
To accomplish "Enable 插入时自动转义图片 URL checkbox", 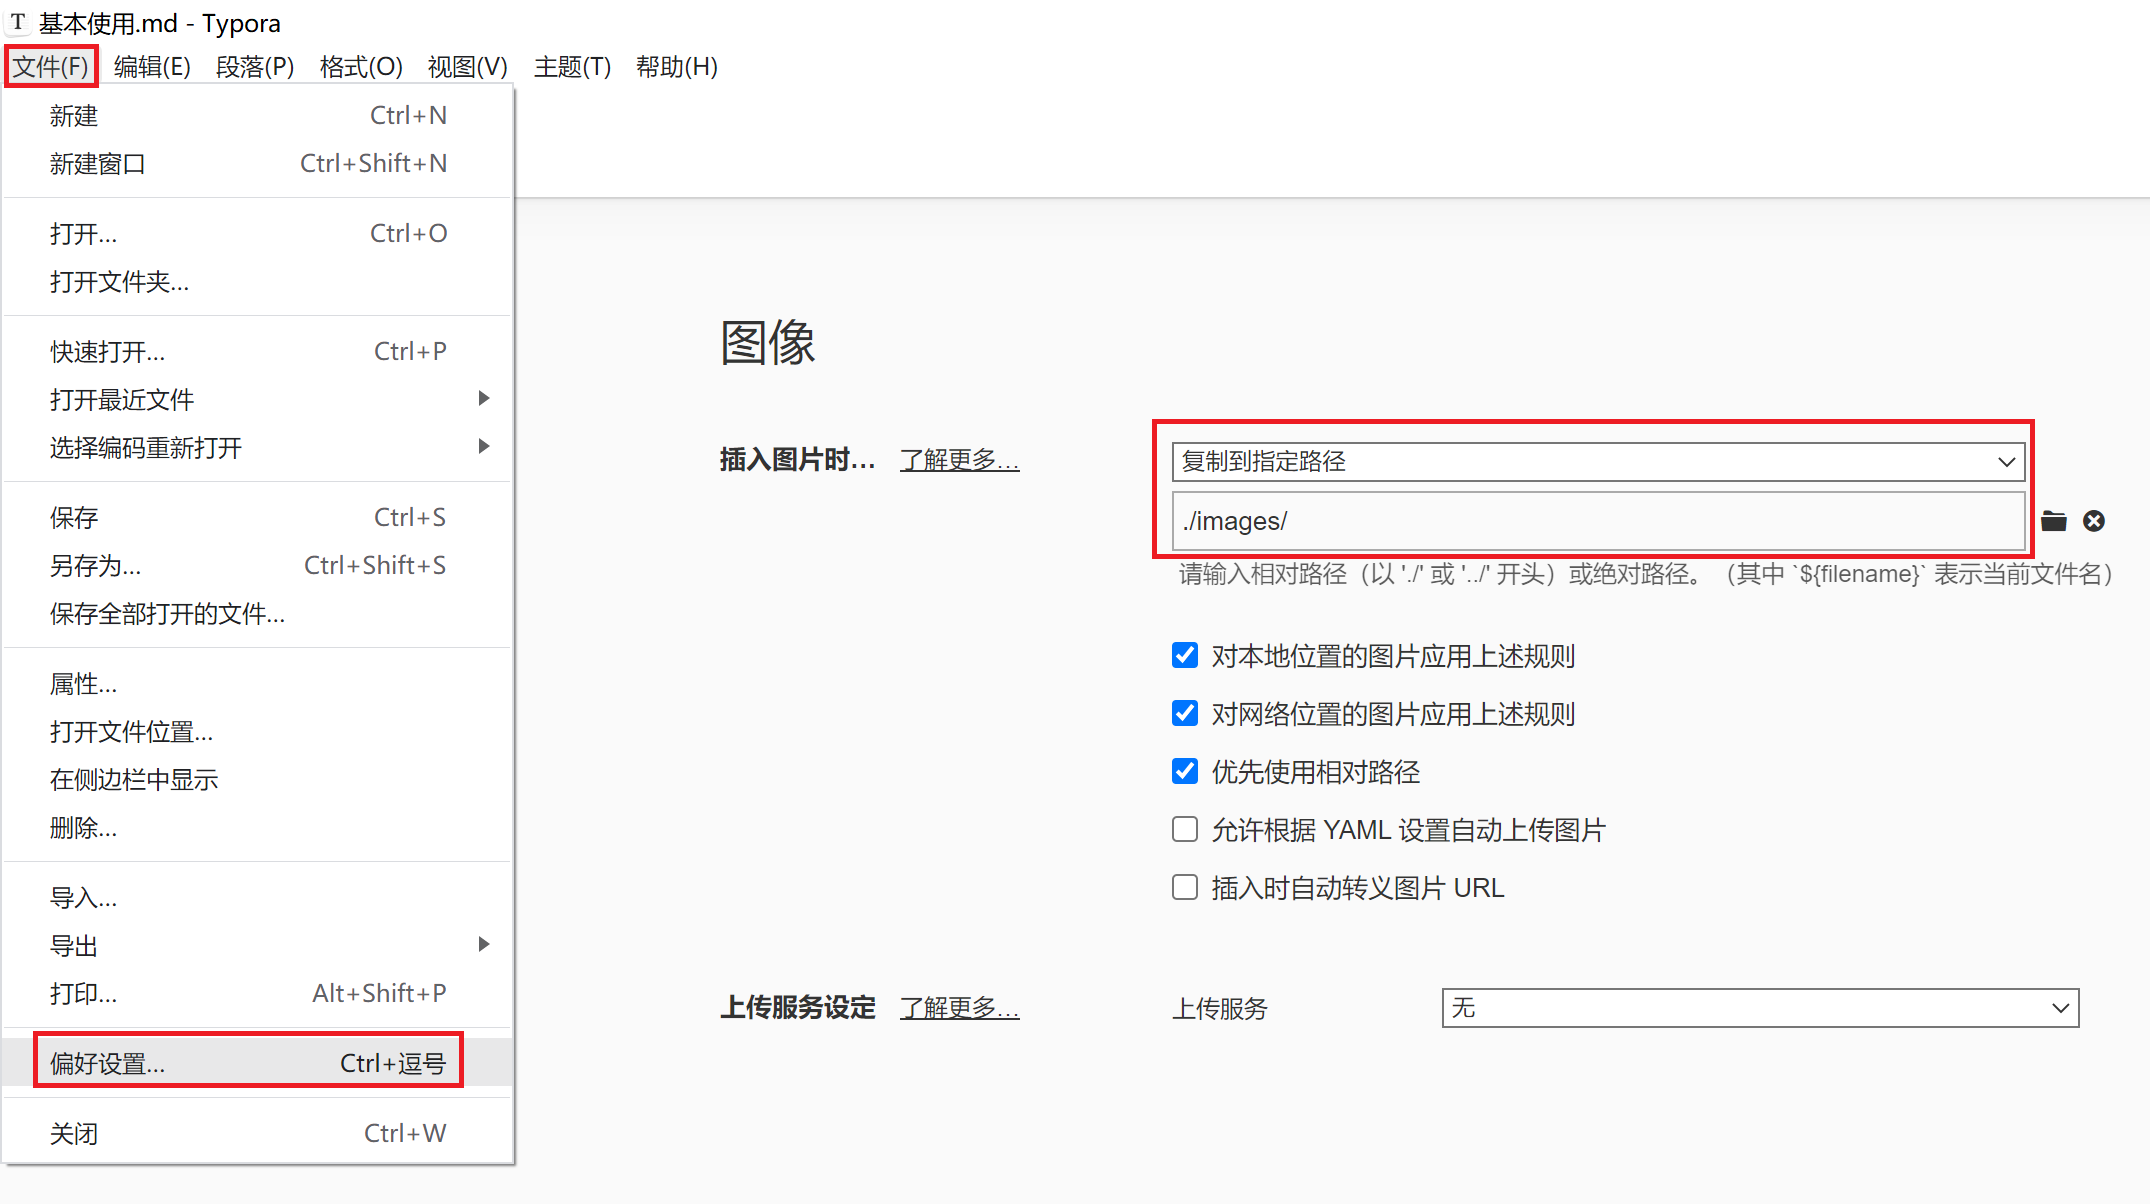I will coord(1185,888).
